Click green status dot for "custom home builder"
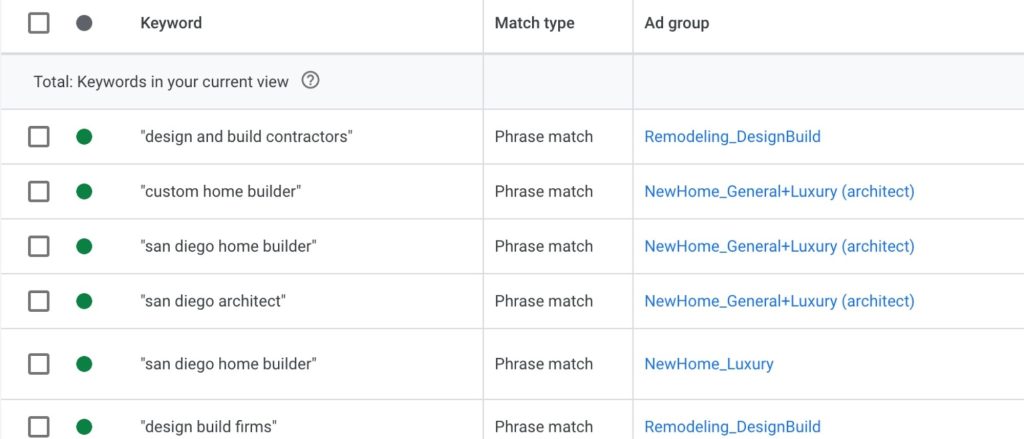 click(x=84, y=191)
